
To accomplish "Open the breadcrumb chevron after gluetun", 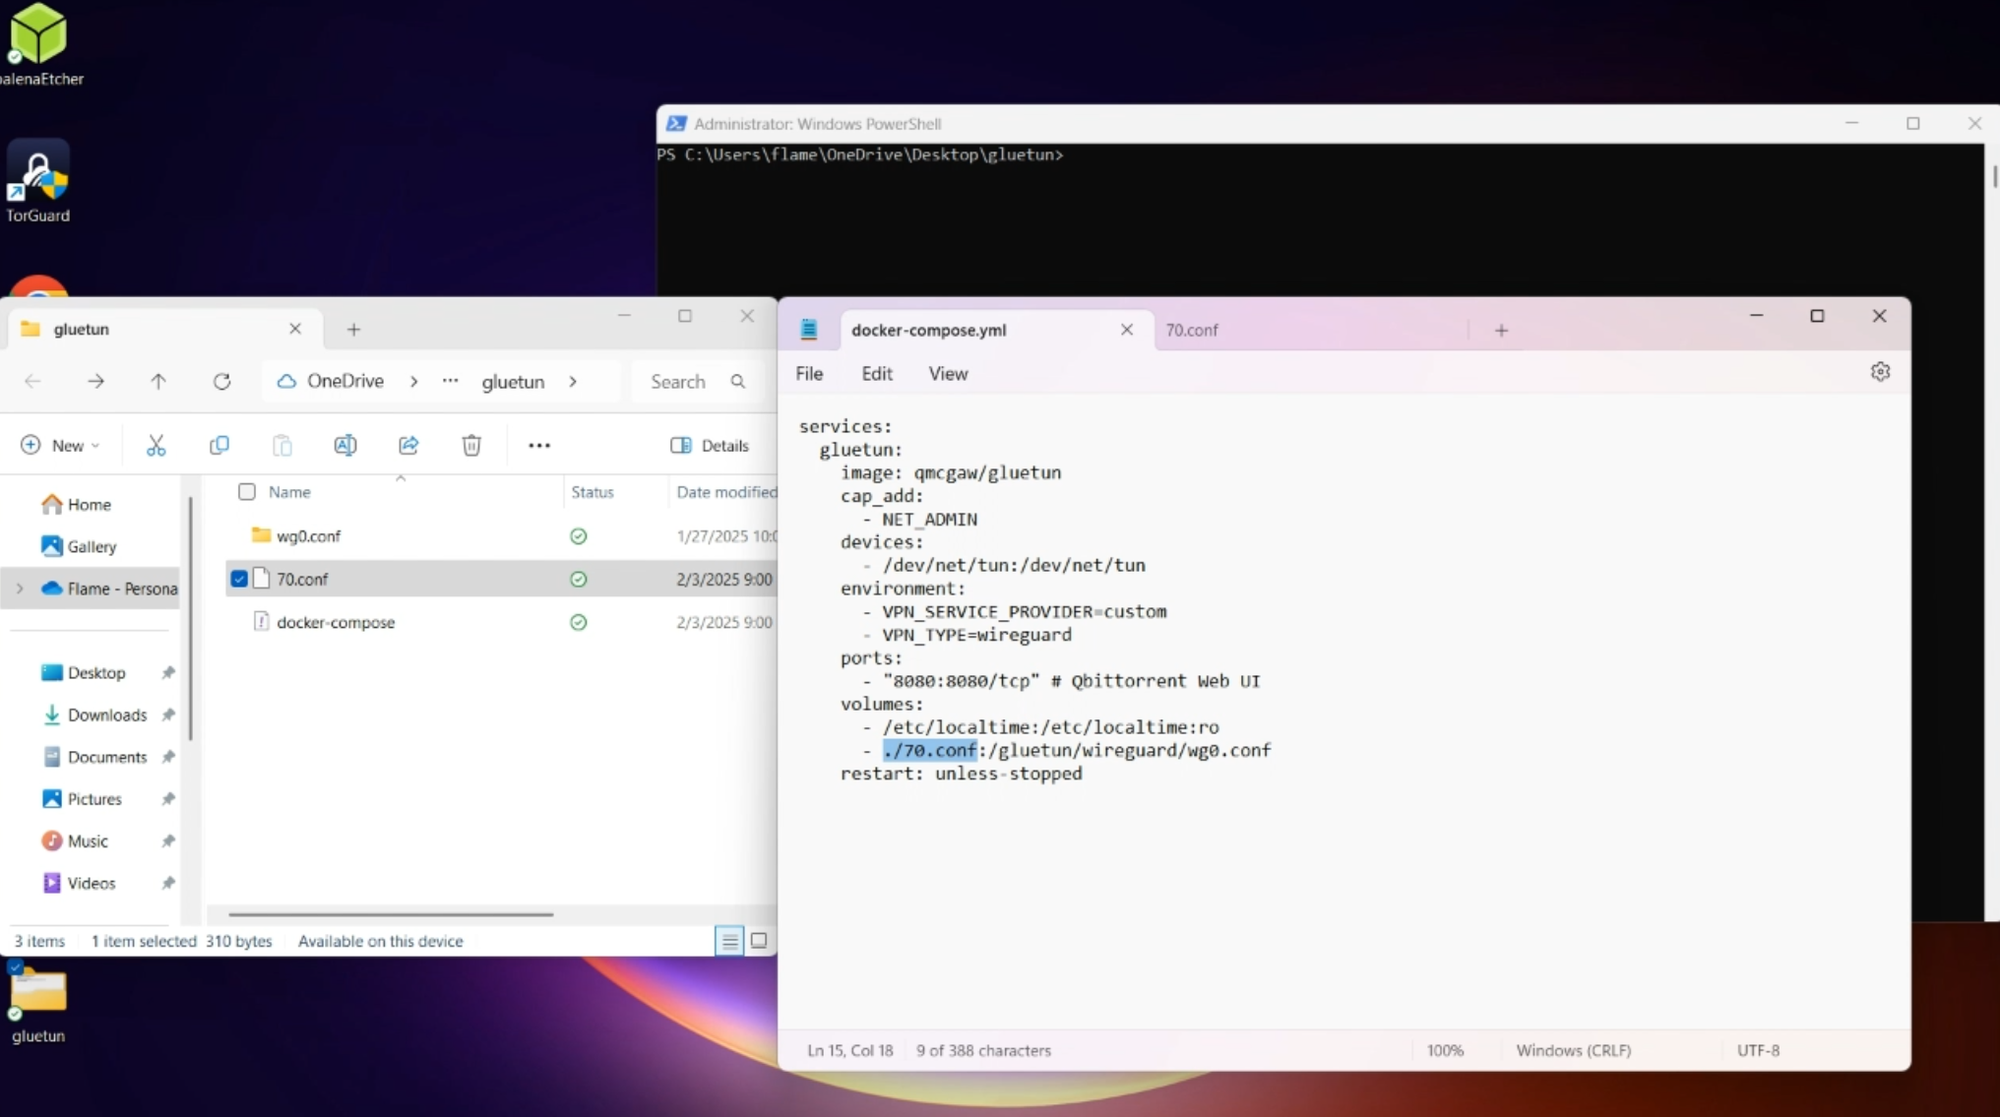I will [573, 381].
